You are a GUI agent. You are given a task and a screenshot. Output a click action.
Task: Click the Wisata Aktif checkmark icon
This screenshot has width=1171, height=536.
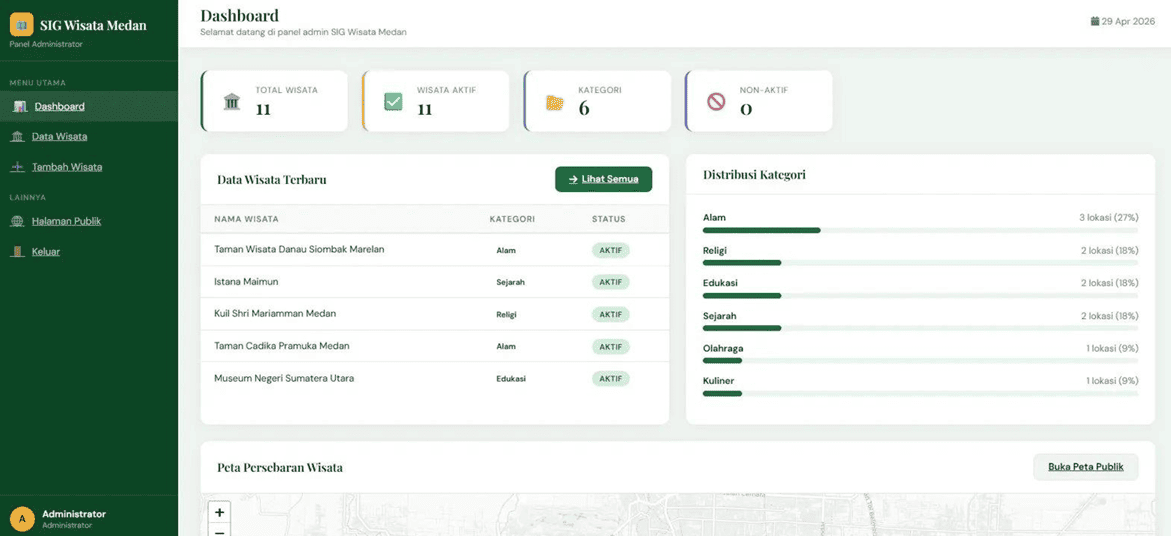tap(393, 102)
